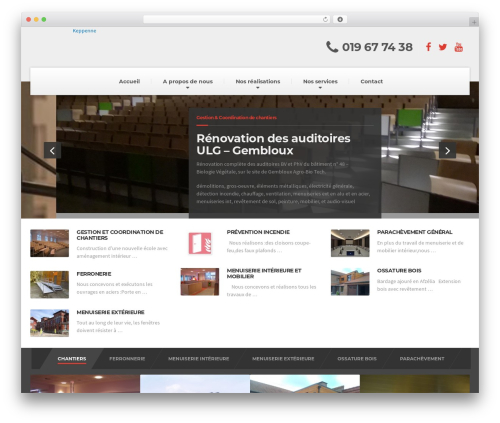
Task: Open Menuiserie Extérieure service heading
Action: [110, 312]
